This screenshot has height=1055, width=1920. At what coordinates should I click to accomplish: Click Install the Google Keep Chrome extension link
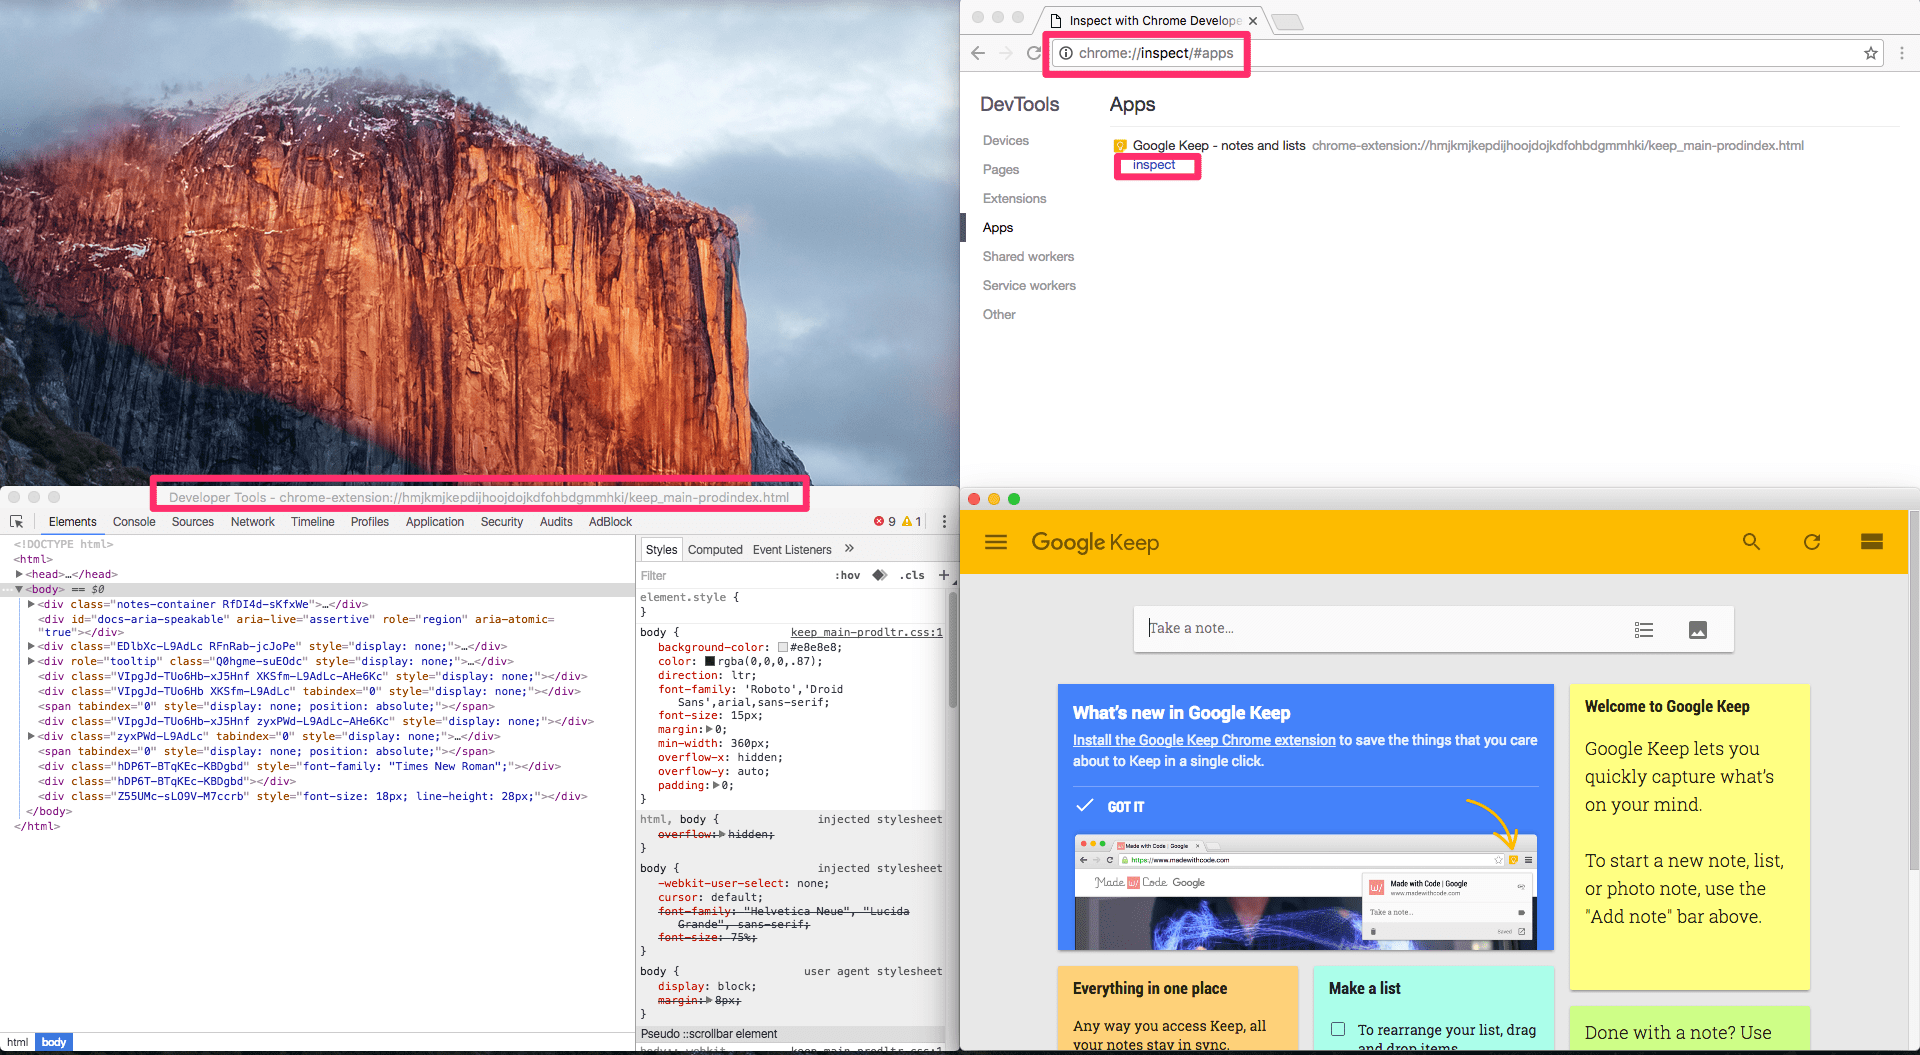1204,740
